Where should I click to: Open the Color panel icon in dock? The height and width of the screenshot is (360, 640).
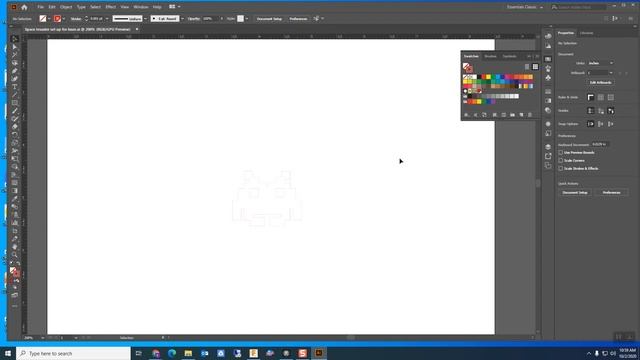click(548, 36)
